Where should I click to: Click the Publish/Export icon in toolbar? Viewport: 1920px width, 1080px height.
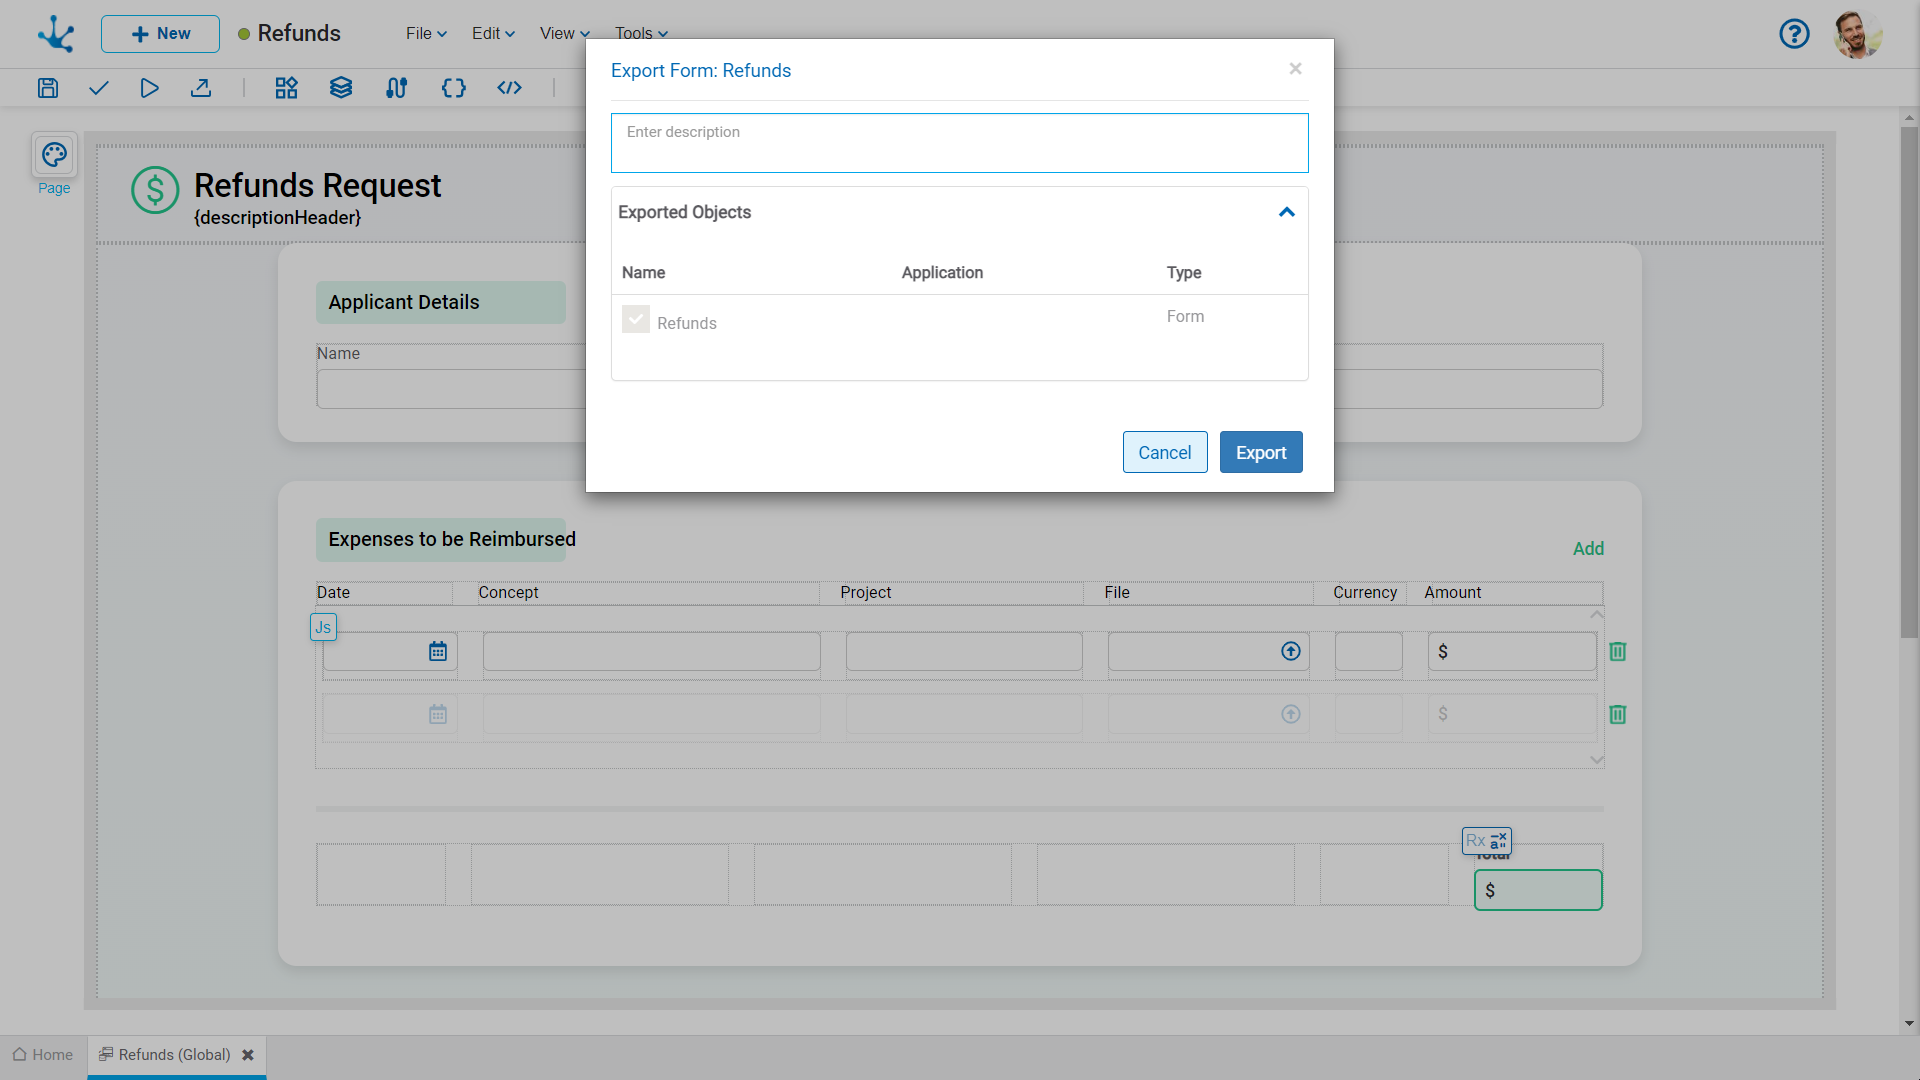(x=202, y=88)
